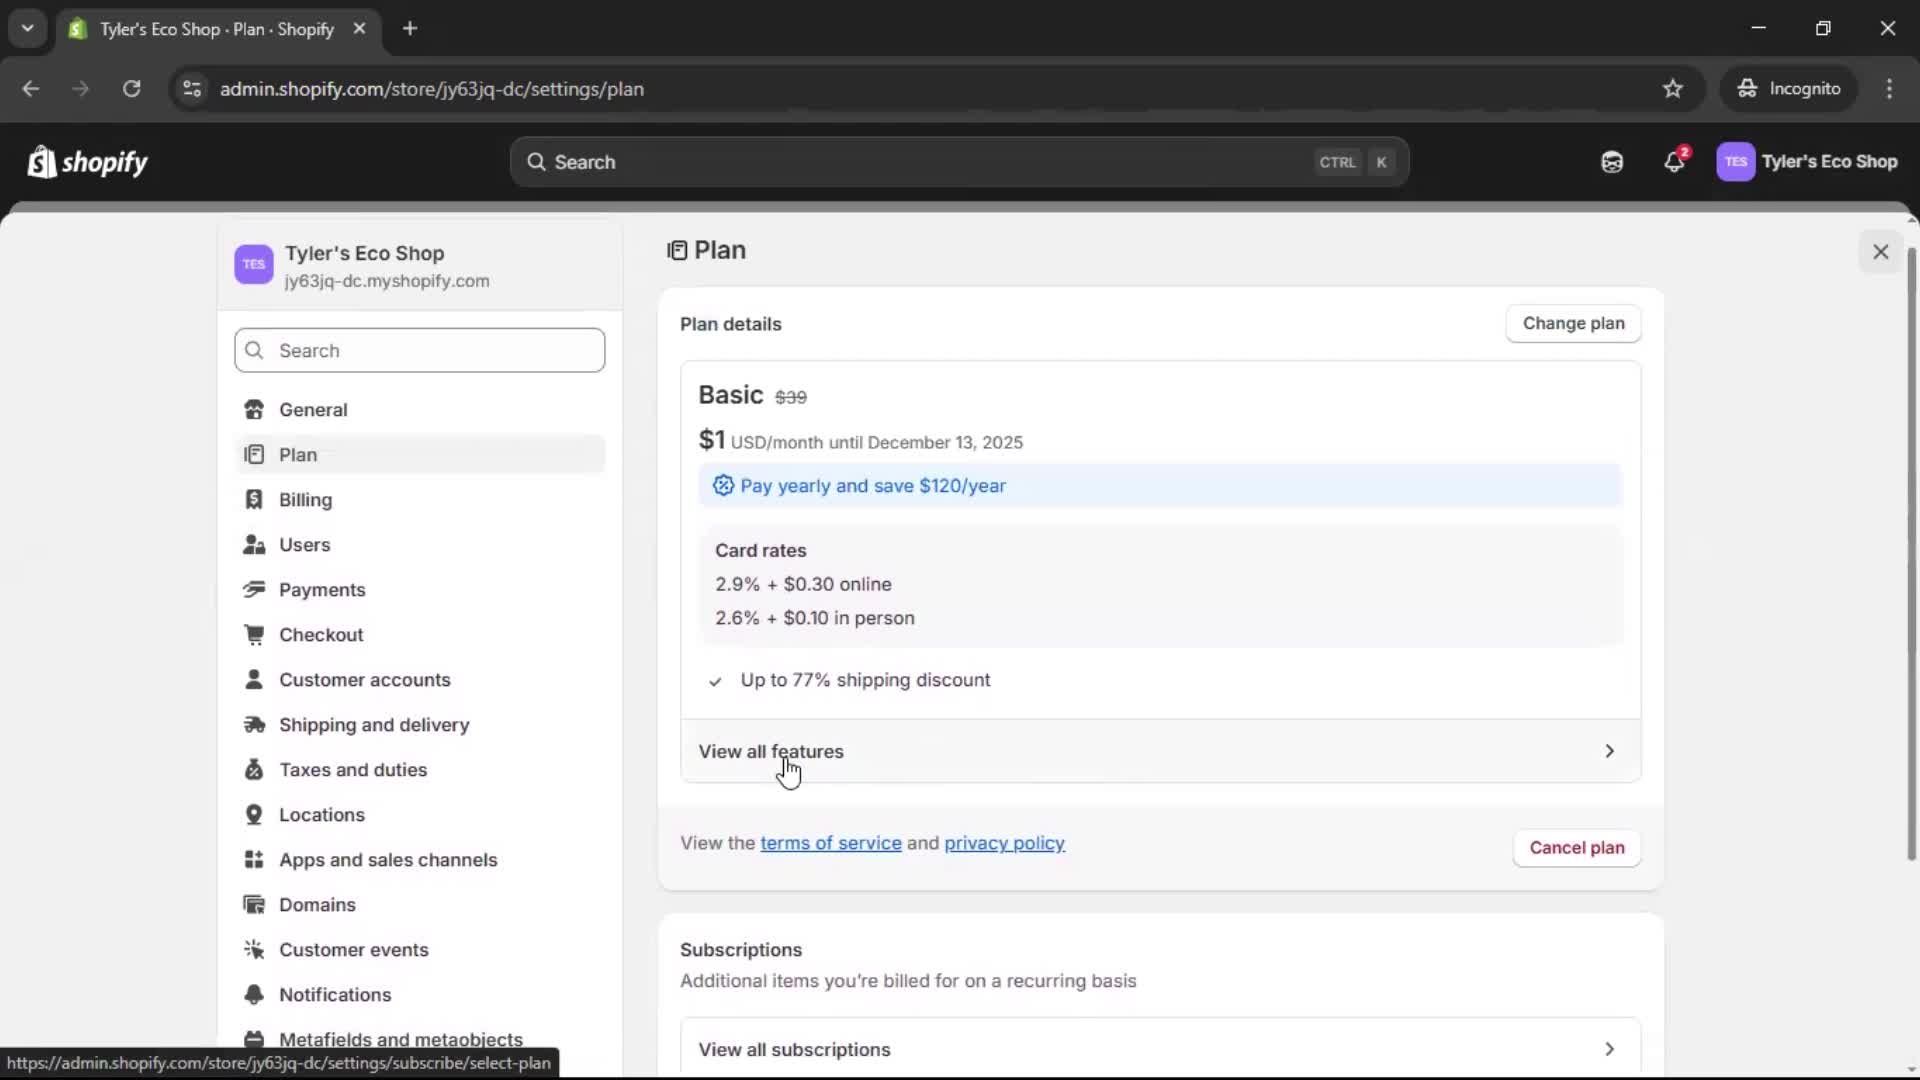
Task: Click the Checkout cart icon
Action: (254, 635)
